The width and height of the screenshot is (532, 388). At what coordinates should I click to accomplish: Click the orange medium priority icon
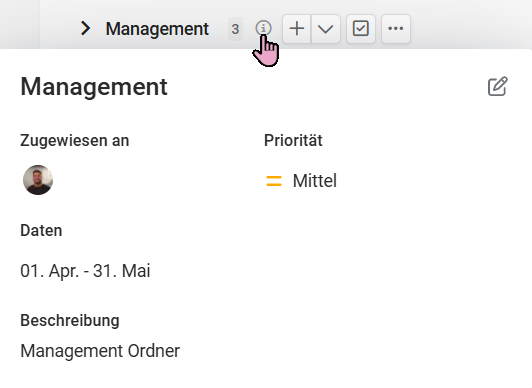(274, 181)
